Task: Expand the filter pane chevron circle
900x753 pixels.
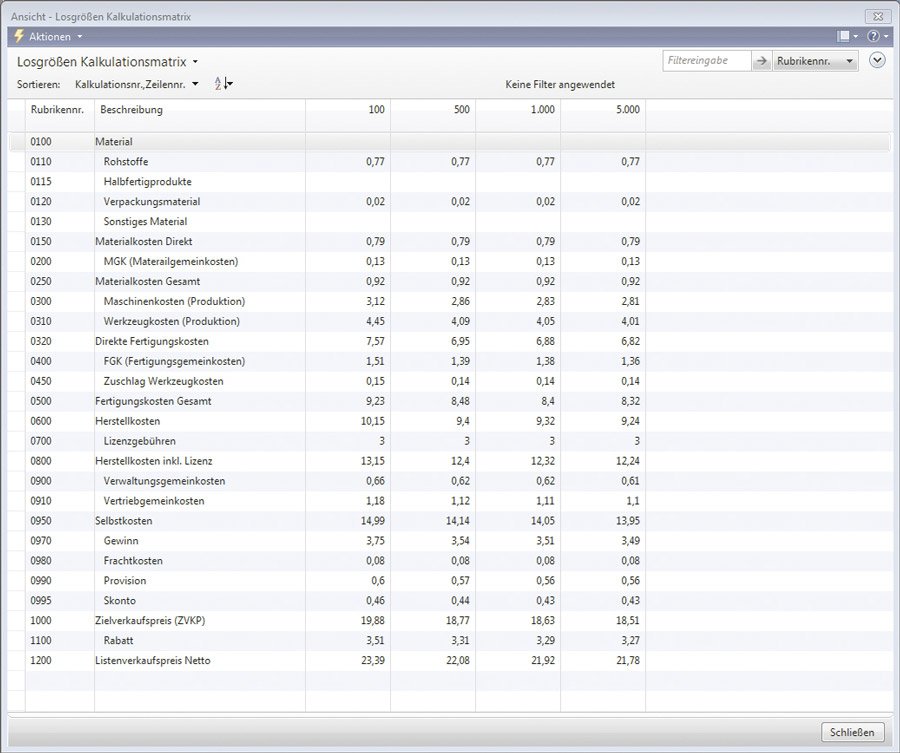Action: (x=877, y=60)
